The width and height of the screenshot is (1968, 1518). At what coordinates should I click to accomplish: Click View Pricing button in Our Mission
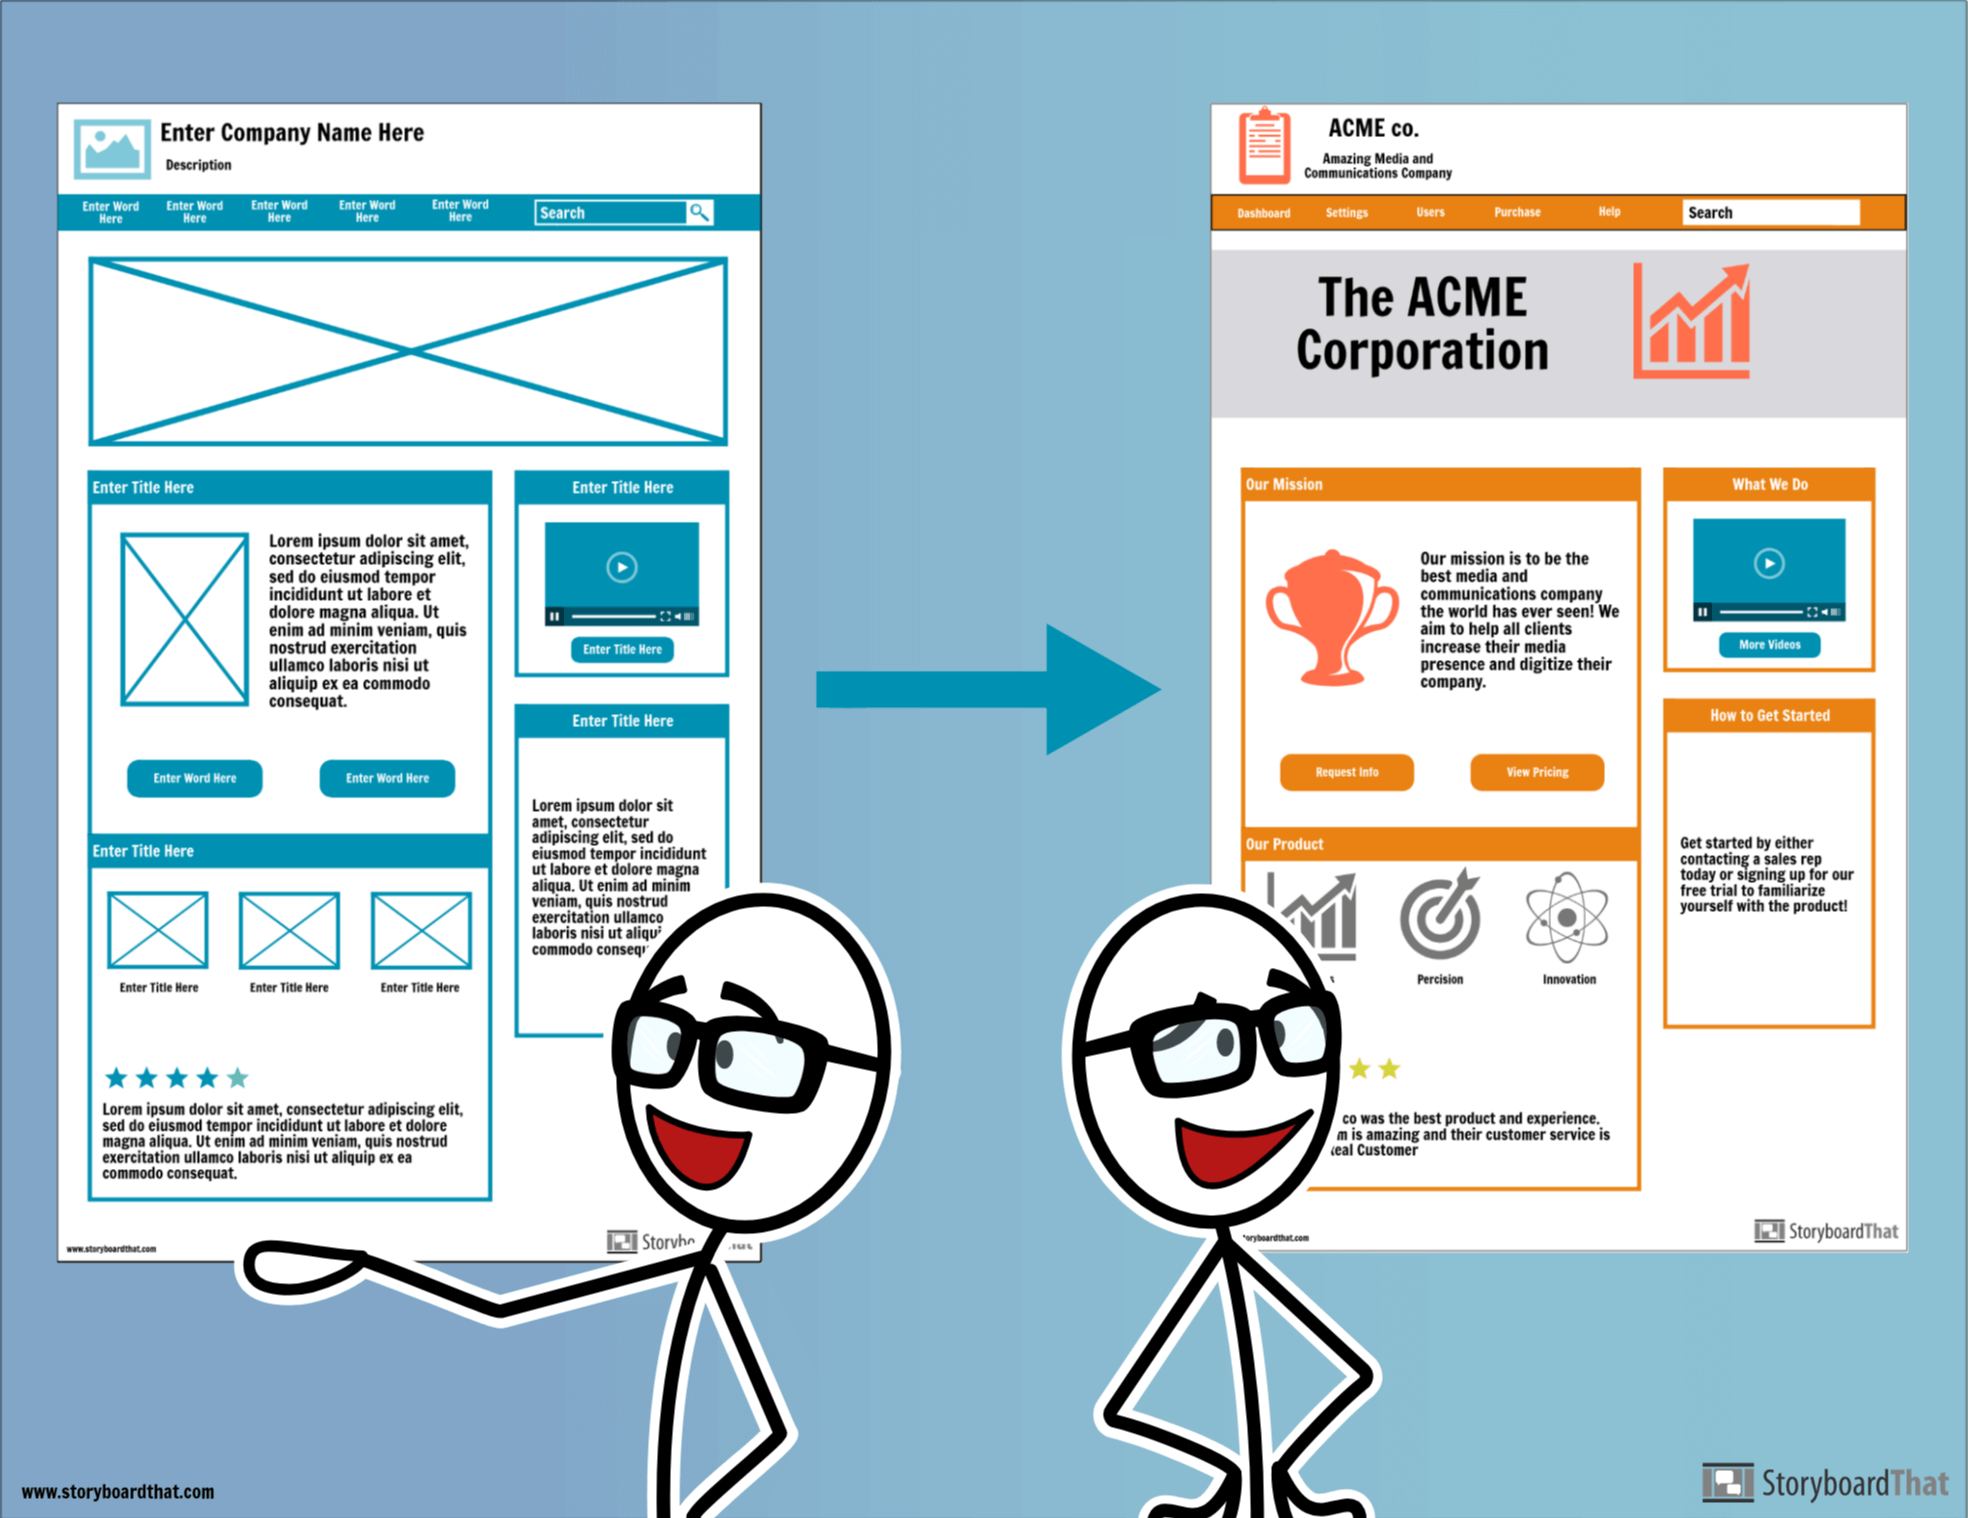1536,772
